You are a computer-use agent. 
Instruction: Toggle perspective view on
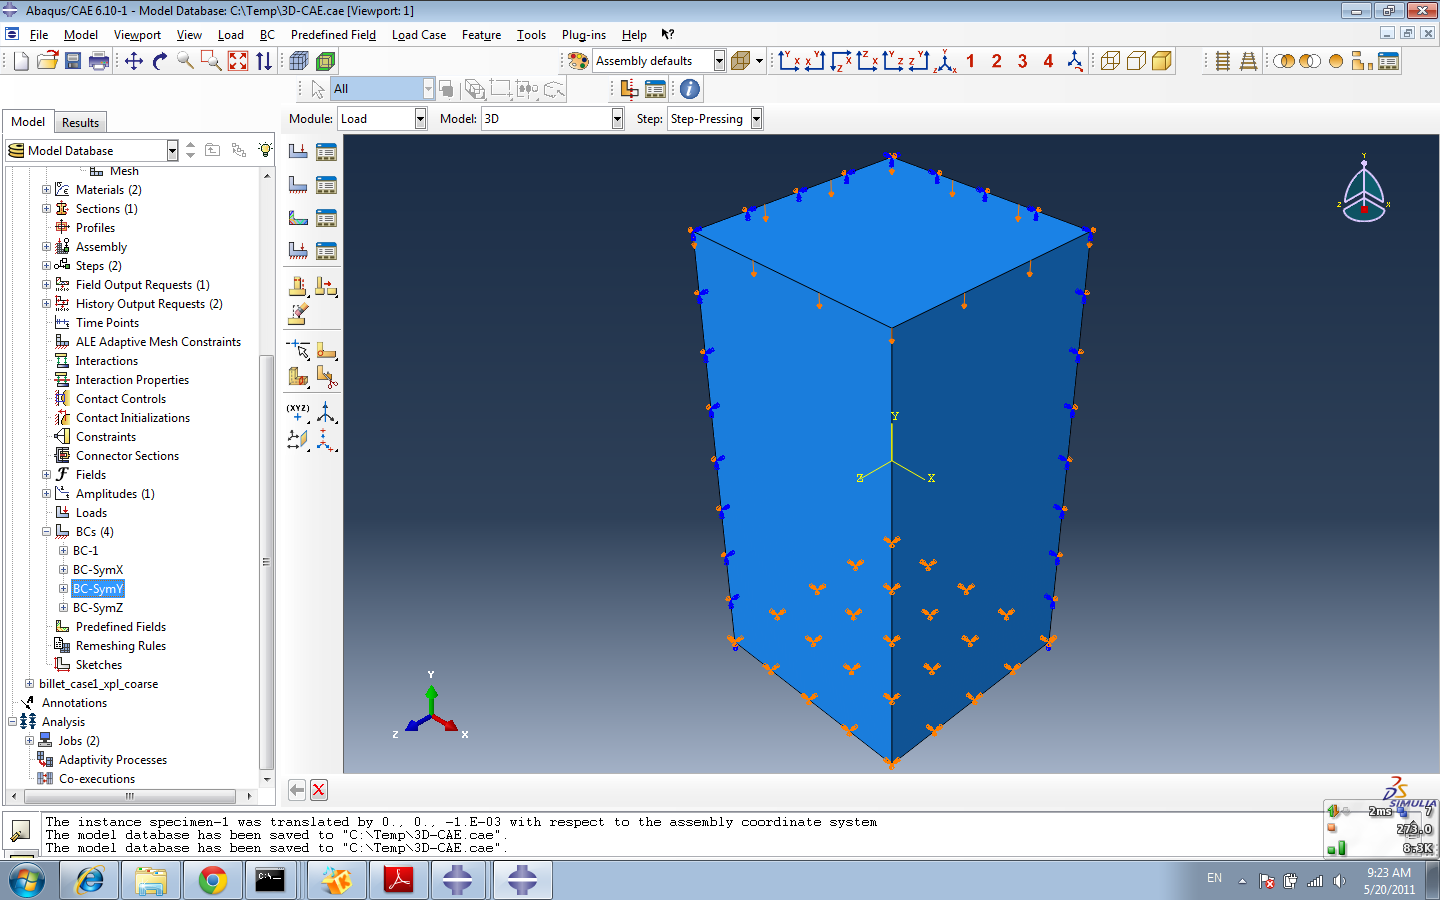point(1248,61)
